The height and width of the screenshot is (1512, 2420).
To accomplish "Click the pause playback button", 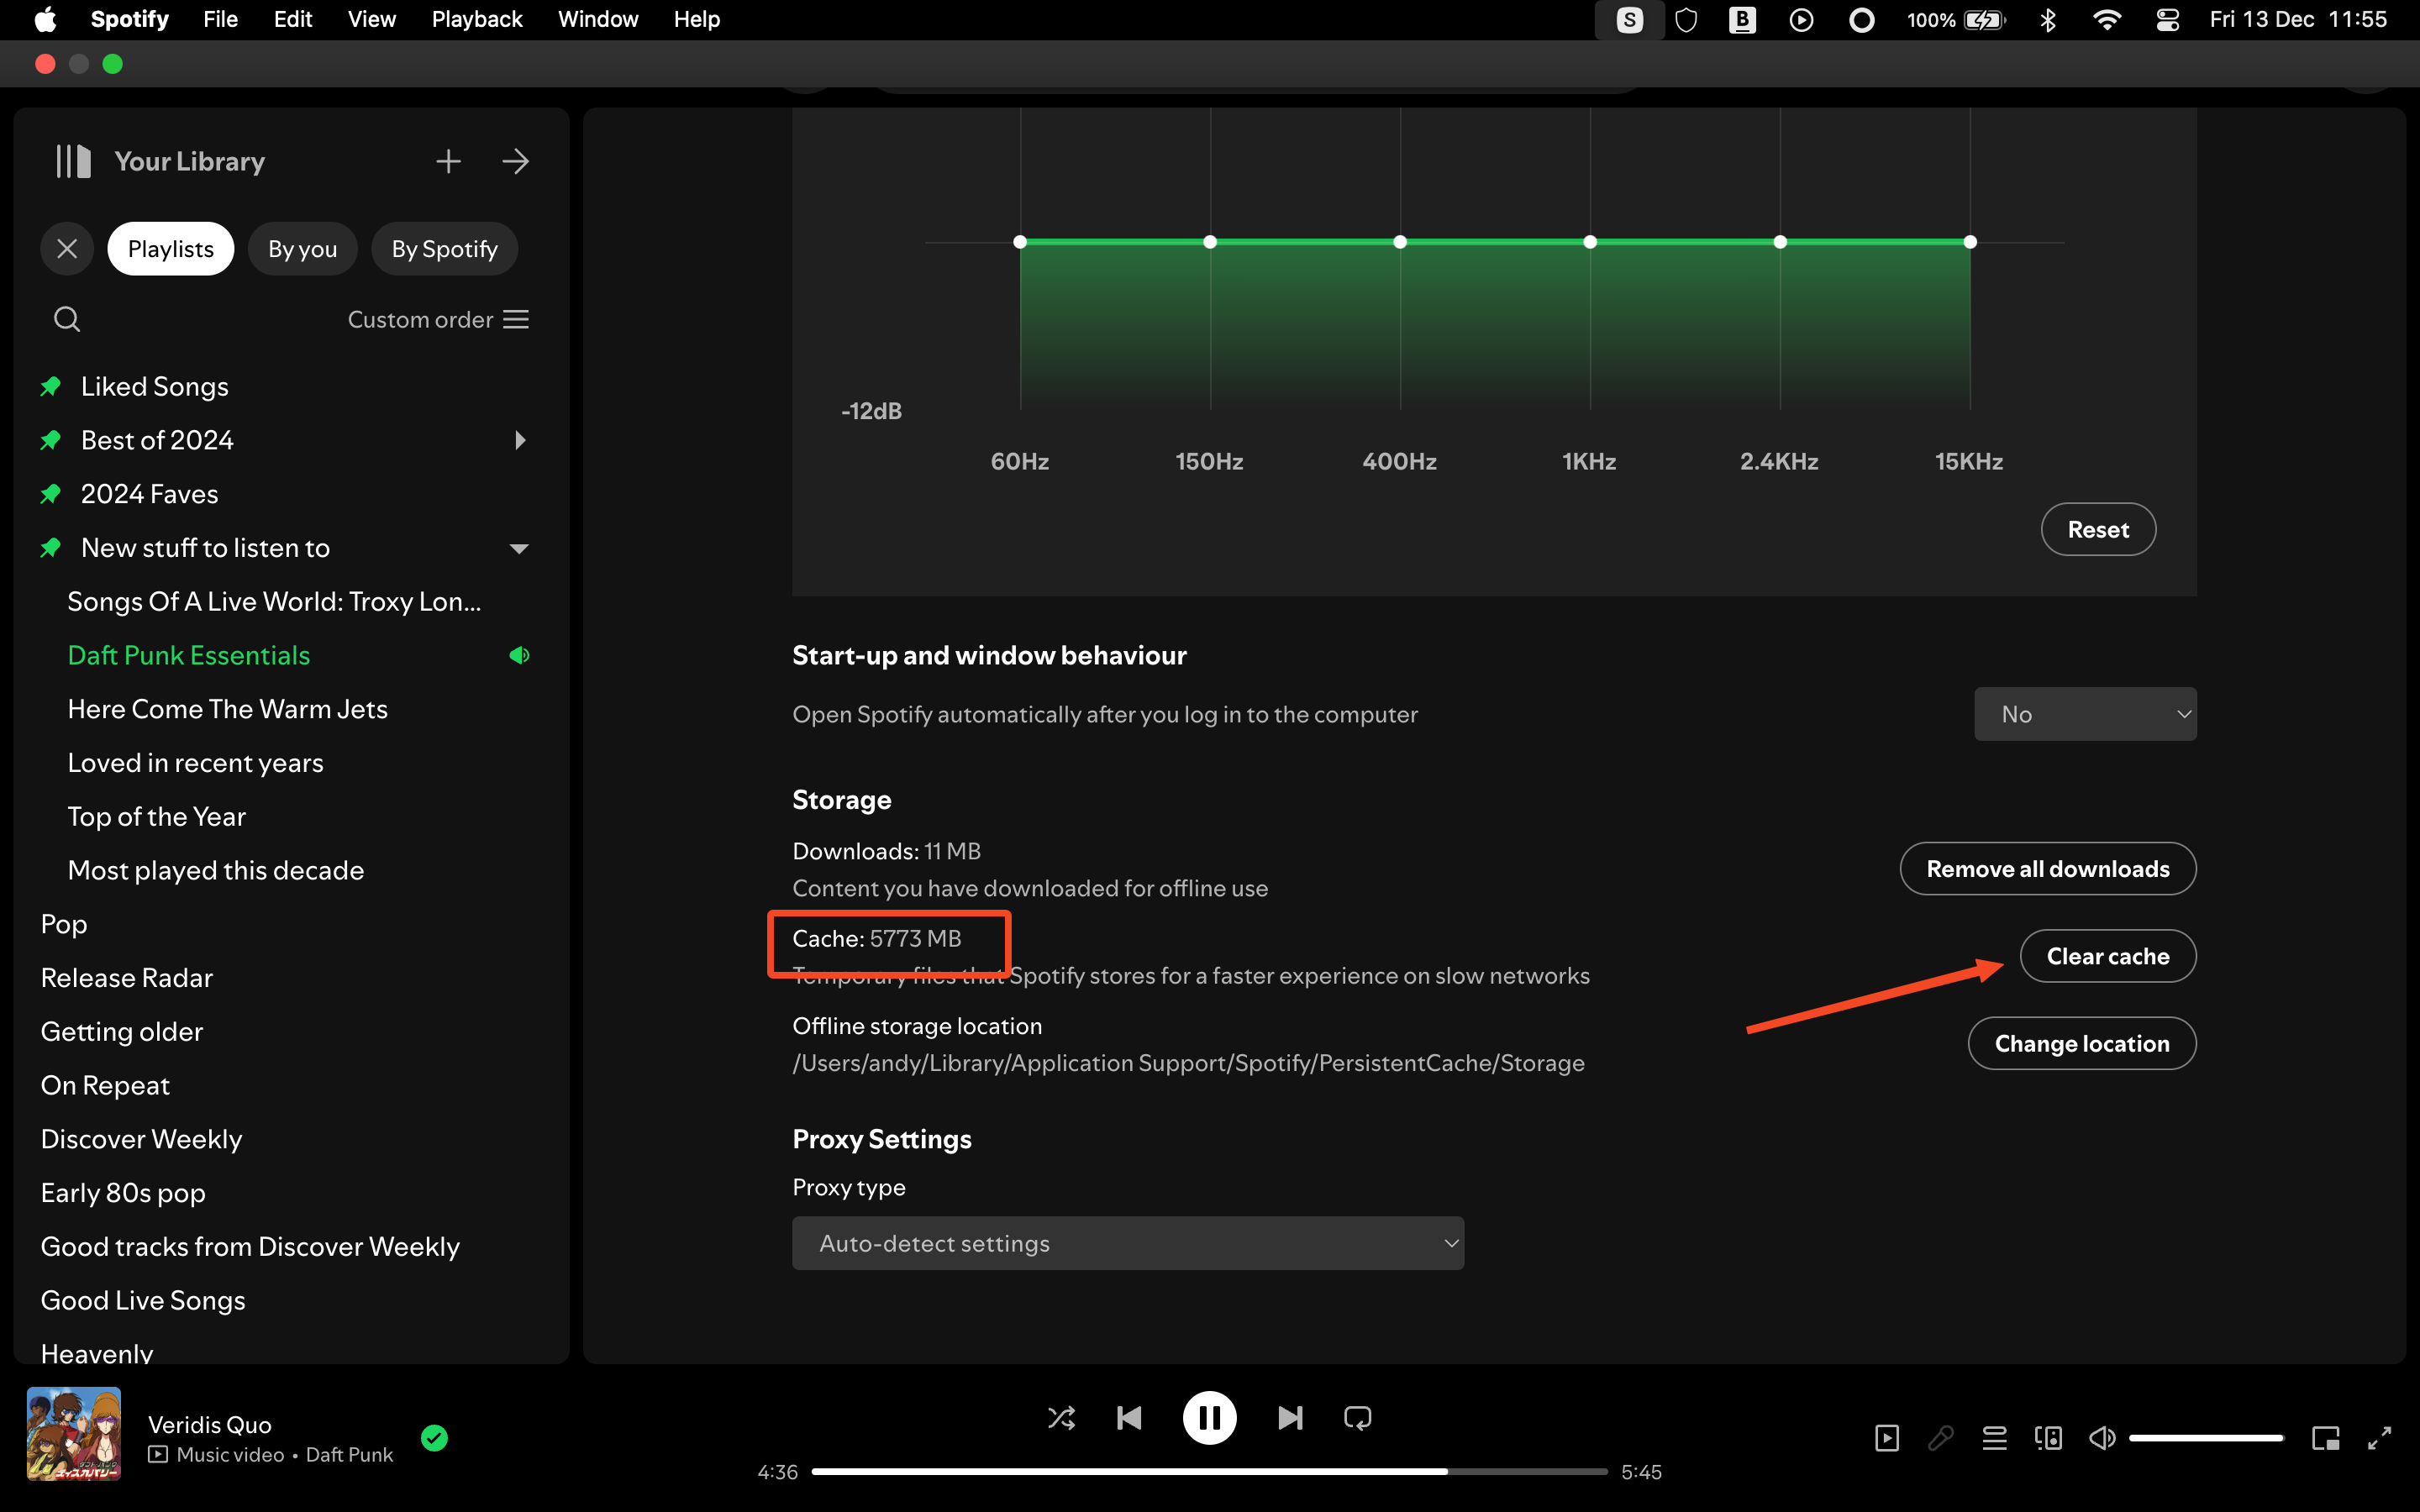I will pyautogui.click(x=1209, y=1416).
